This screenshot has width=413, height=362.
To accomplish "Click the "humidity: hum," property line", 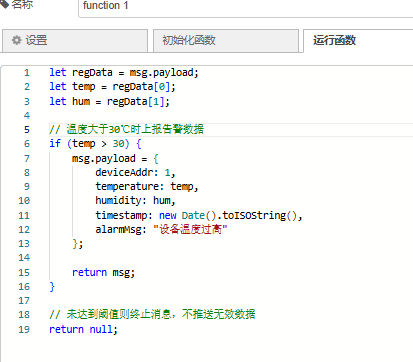I will (x=135, y=201).
